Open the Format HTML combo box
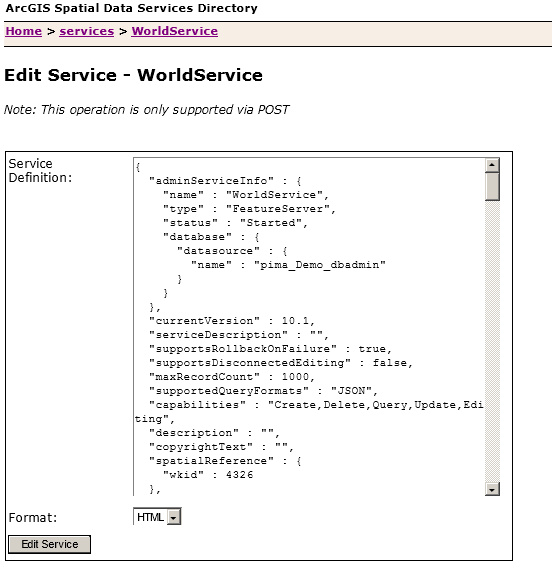Viewport: 552px width, 570px height. (157, 517)
